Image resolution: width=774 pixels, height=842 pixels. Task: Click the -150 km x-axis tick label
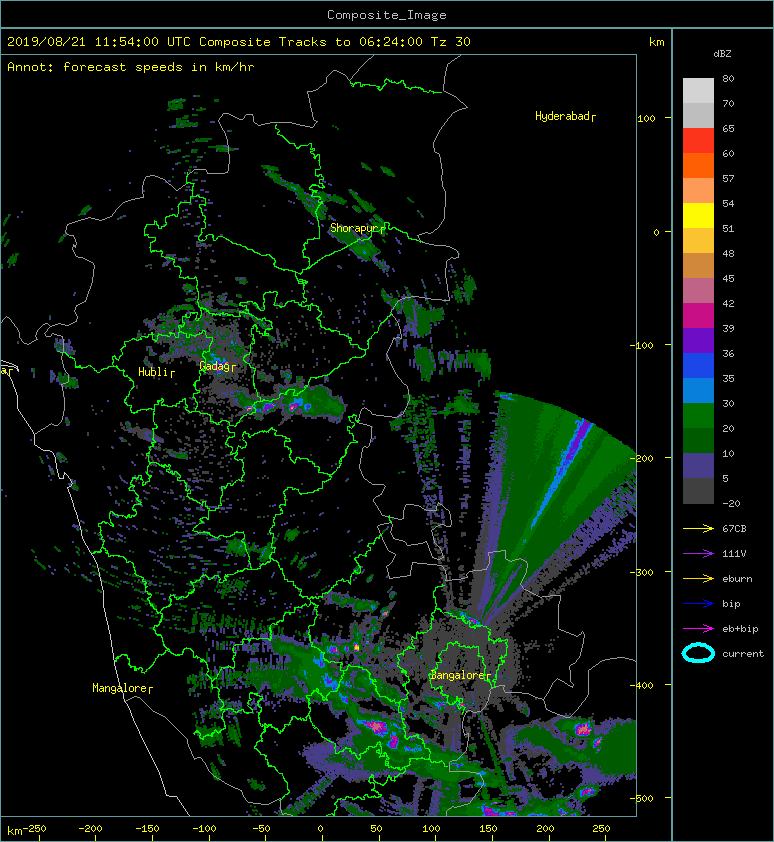pyautogui.click(x=147, y=829)
